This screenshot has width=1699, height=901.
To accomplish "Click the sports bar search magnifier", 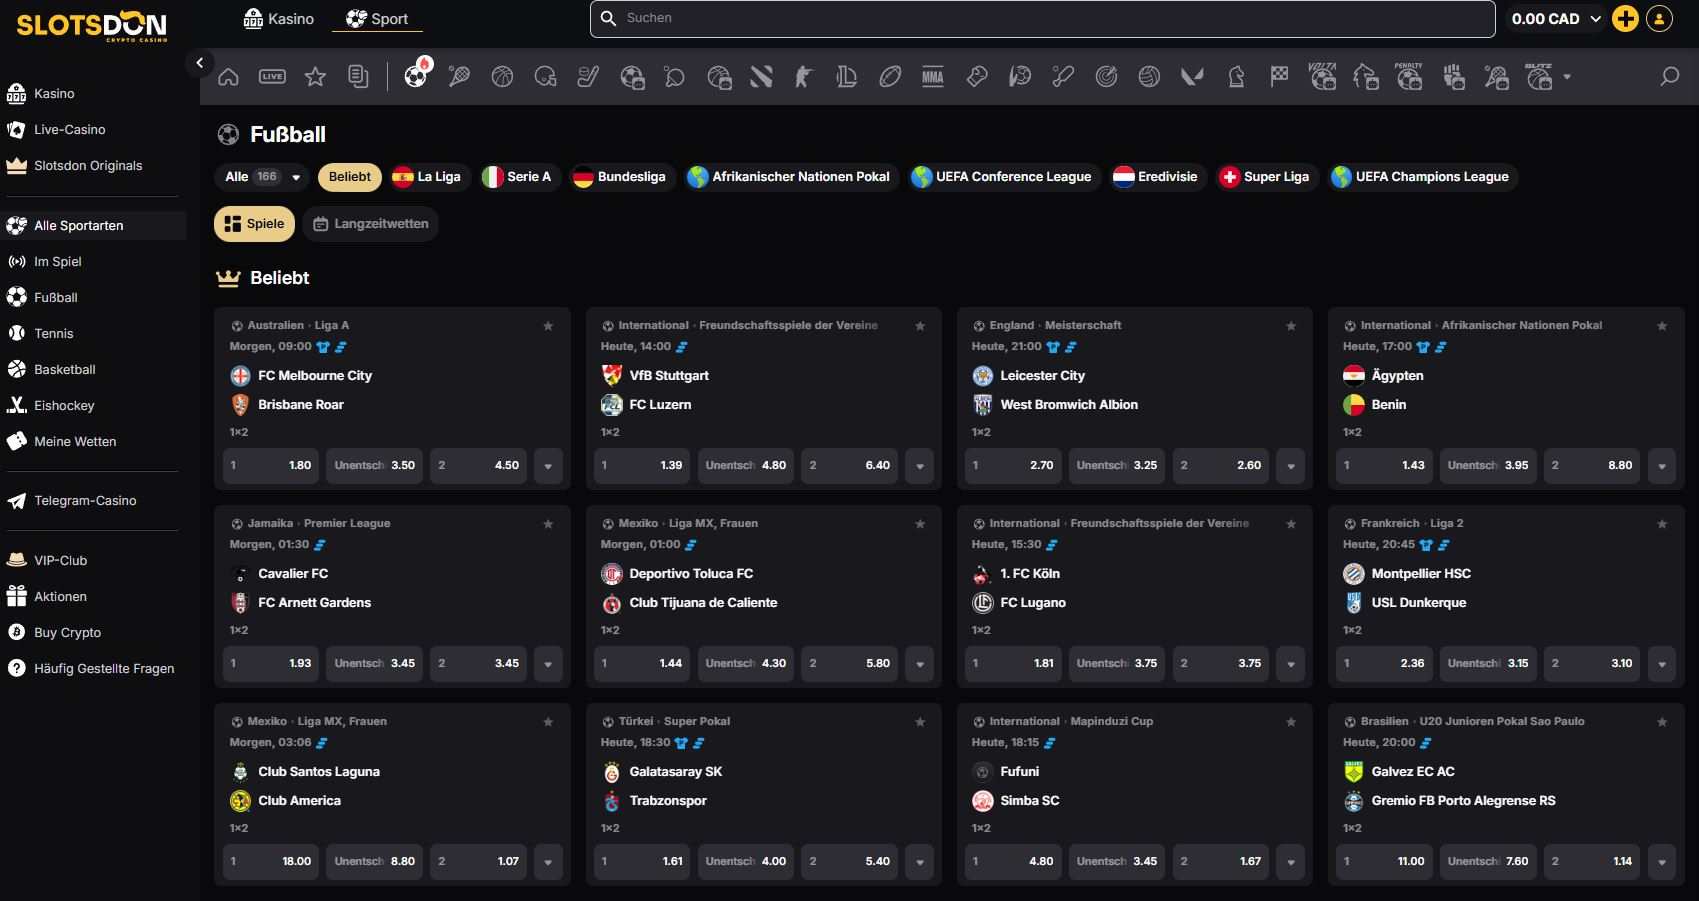I will pos(1669,77).
